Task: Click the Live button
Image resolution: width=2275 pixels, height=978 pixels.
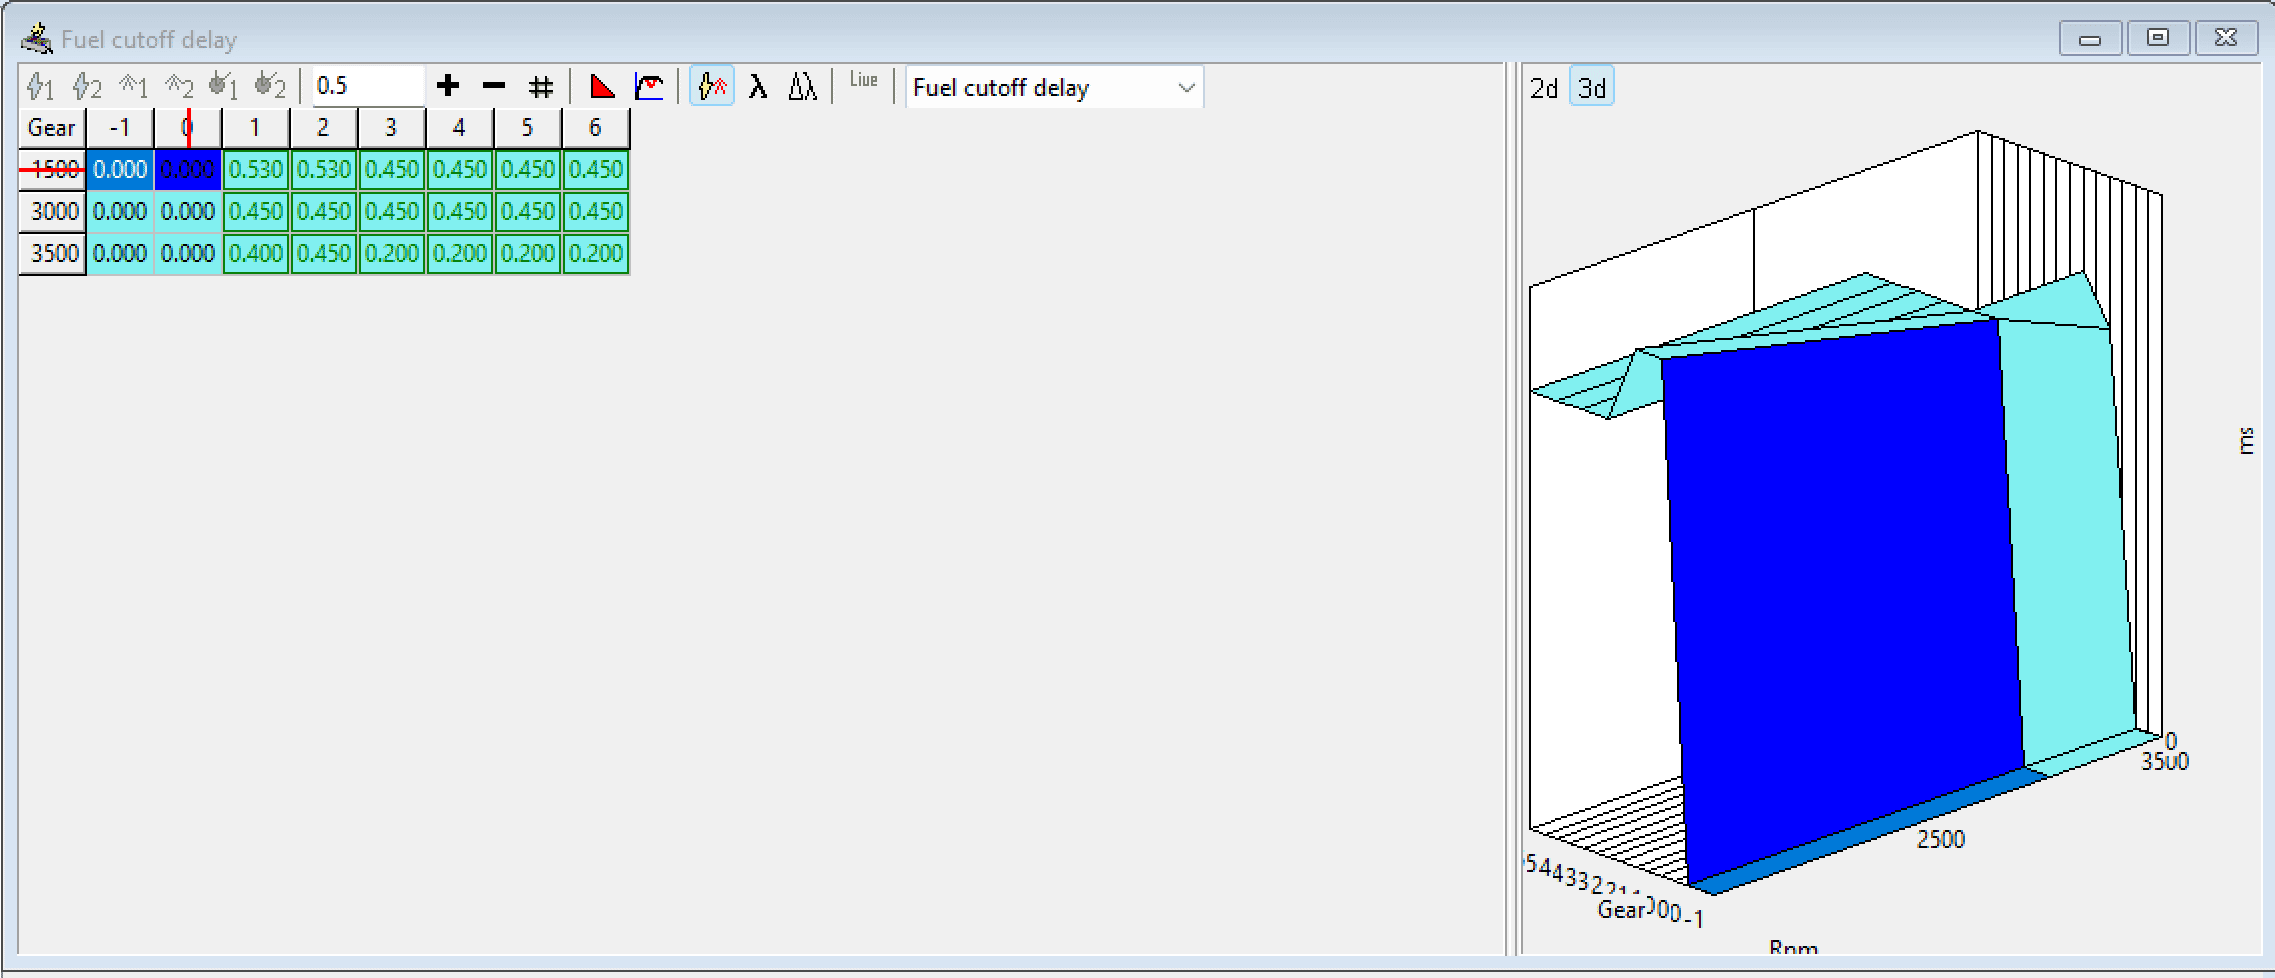Action: tap(862, 84)
